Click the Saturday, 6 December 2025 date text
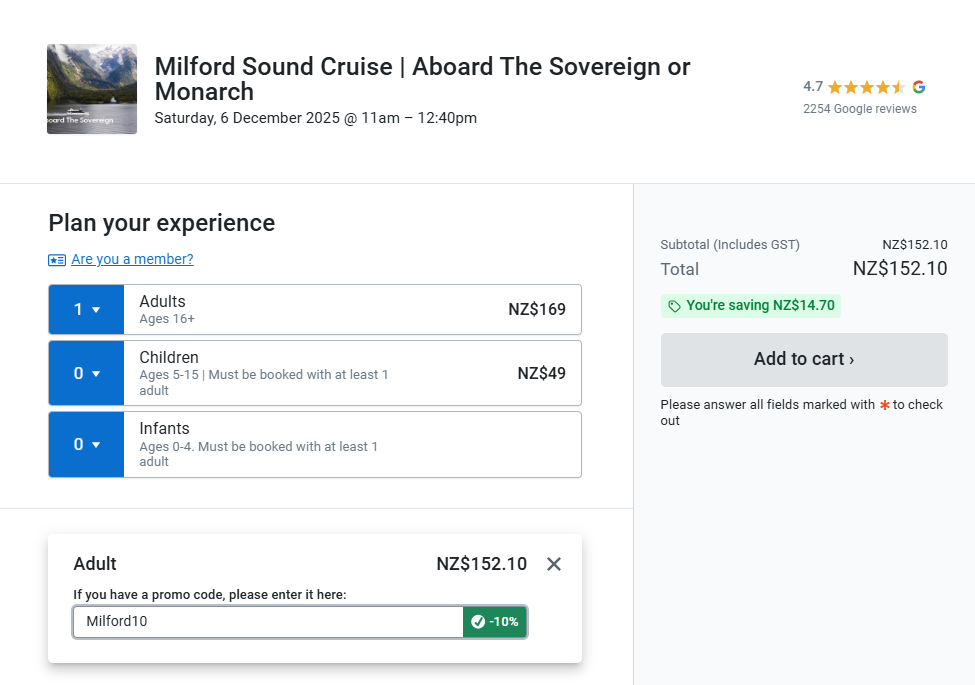The image size is (975, 685). (x=315, y=118)
